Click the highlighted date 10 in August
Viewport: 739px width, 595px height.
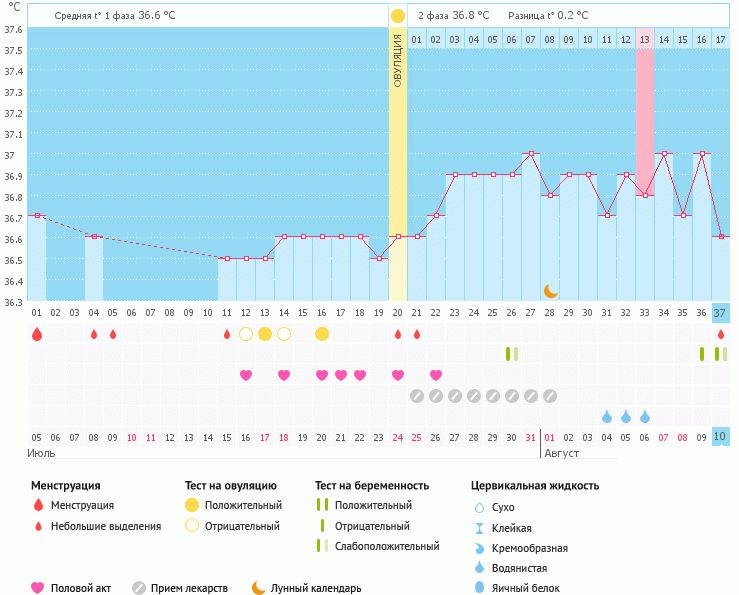point(720,437)
